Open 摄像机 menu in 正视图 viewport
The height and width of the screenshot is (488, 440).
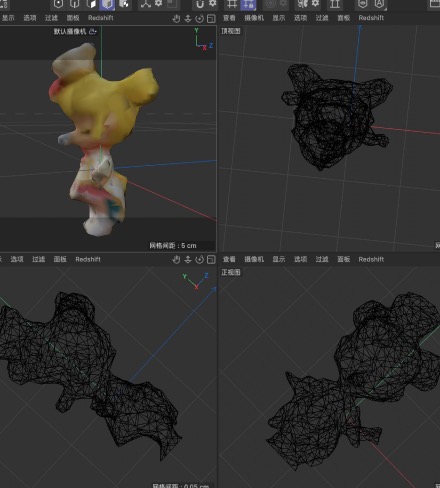coord(254,259)
